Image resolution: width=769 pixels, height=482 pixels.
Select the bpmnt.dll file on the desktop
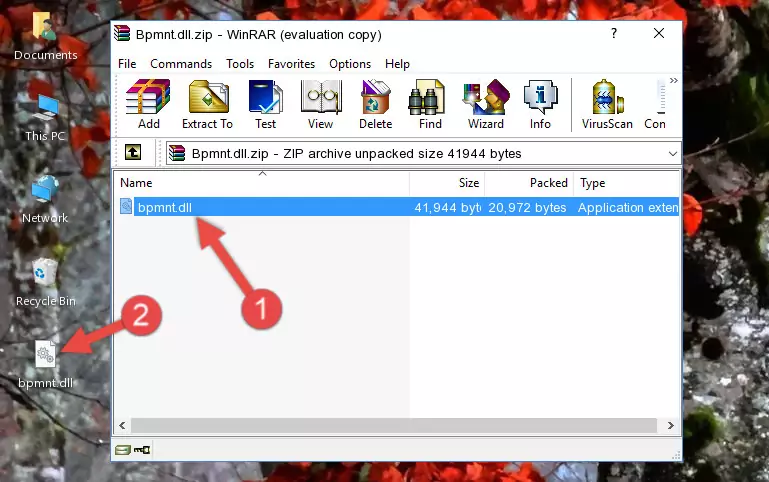pos(46,365)
